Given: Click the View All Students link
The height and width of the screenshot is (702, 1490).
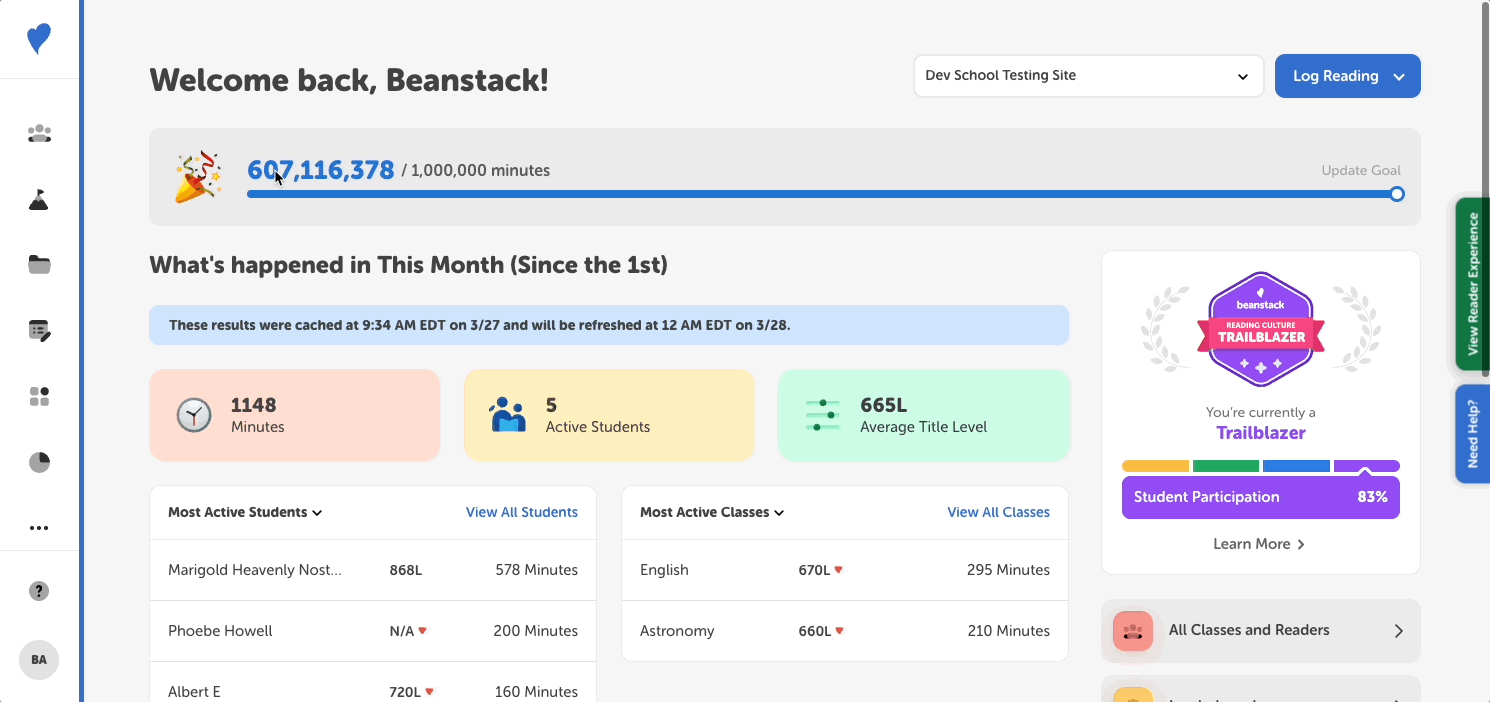Looking at the screenshot, I should click(521, 512).
